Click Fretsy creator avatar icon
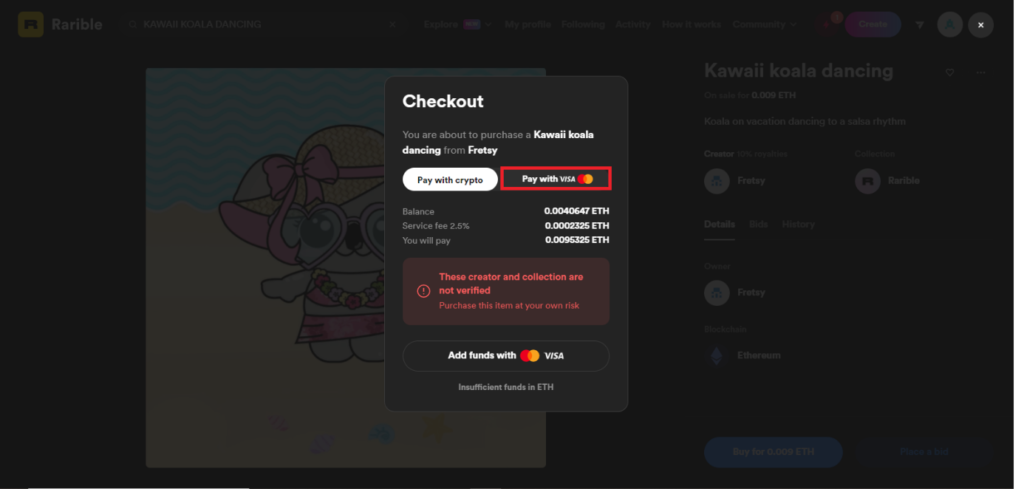Screen dimensions: 1024x489 pos(716,181)
